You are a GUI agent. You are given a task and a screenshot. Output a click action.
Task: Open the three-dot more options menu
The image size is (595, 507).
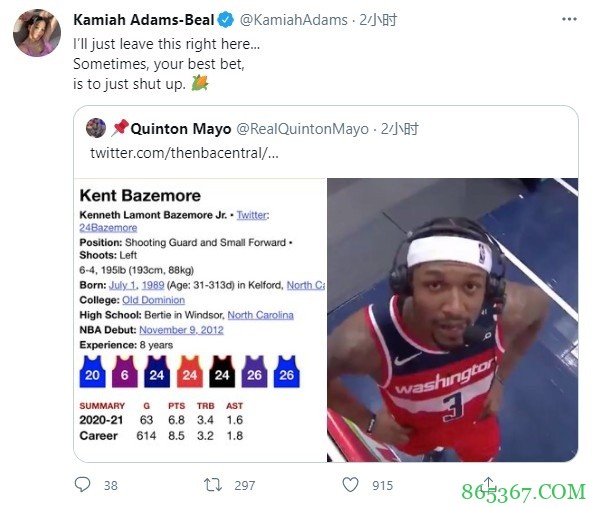569,19
